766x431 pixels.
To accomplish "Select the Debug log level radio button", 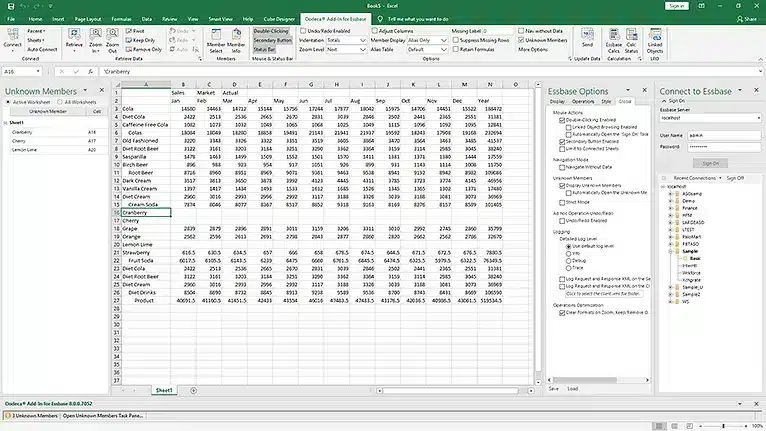I will tap(569, 261).
